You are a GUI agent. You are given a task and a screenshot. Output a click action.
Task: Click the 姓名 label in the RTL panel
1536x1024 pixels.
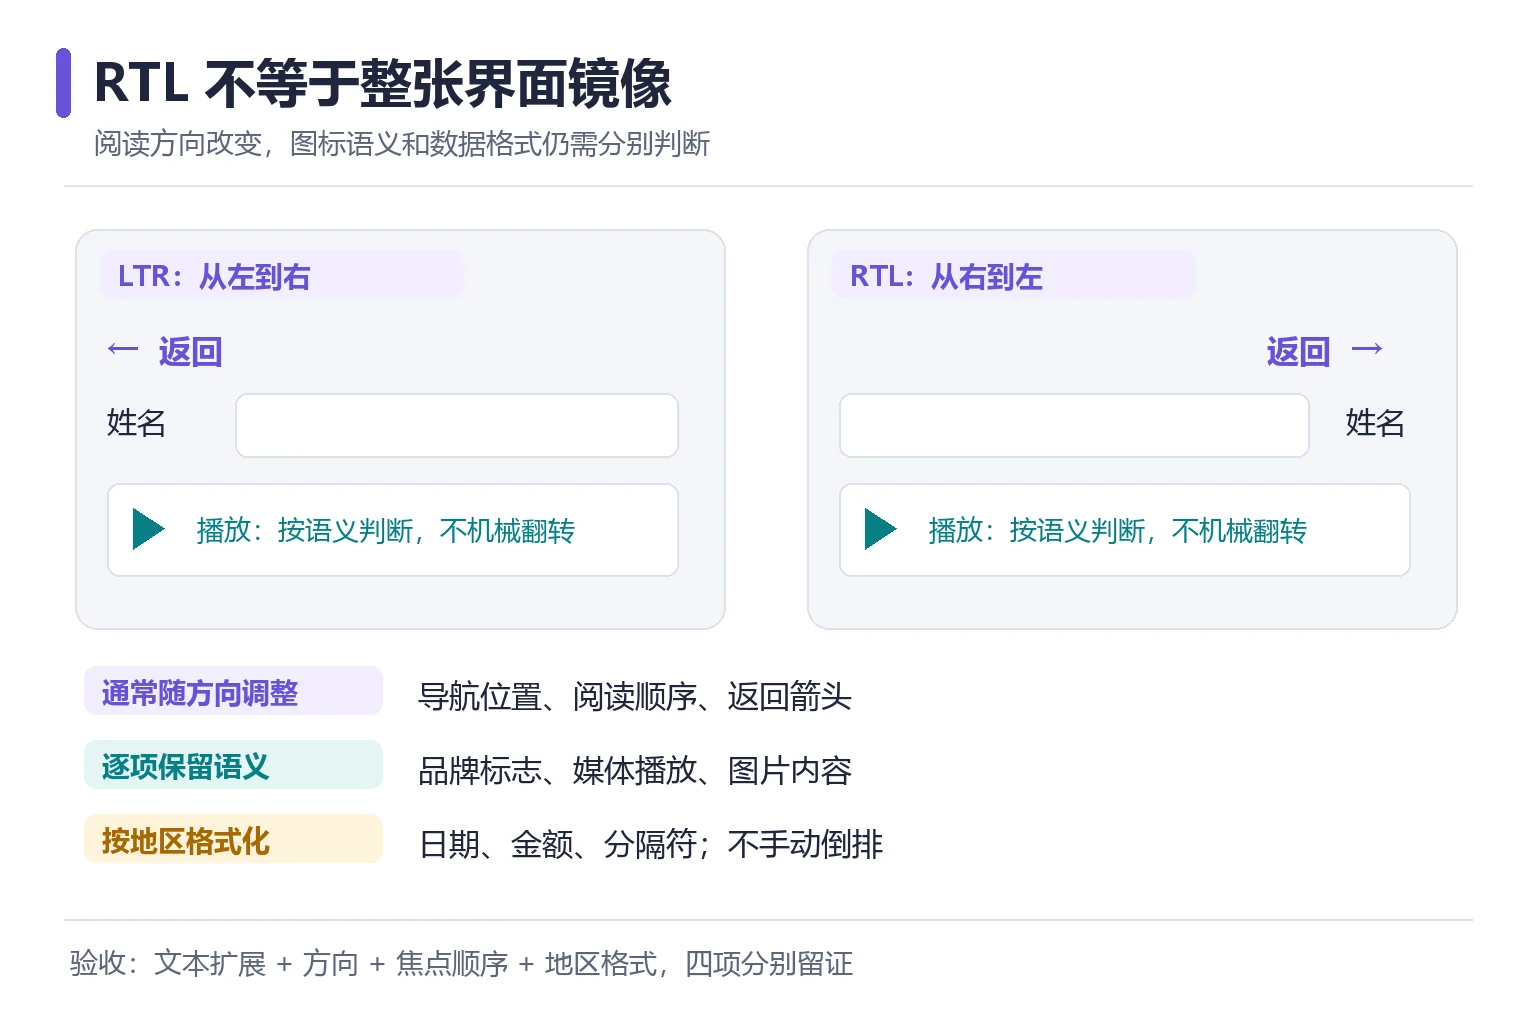click(1375, 423)
